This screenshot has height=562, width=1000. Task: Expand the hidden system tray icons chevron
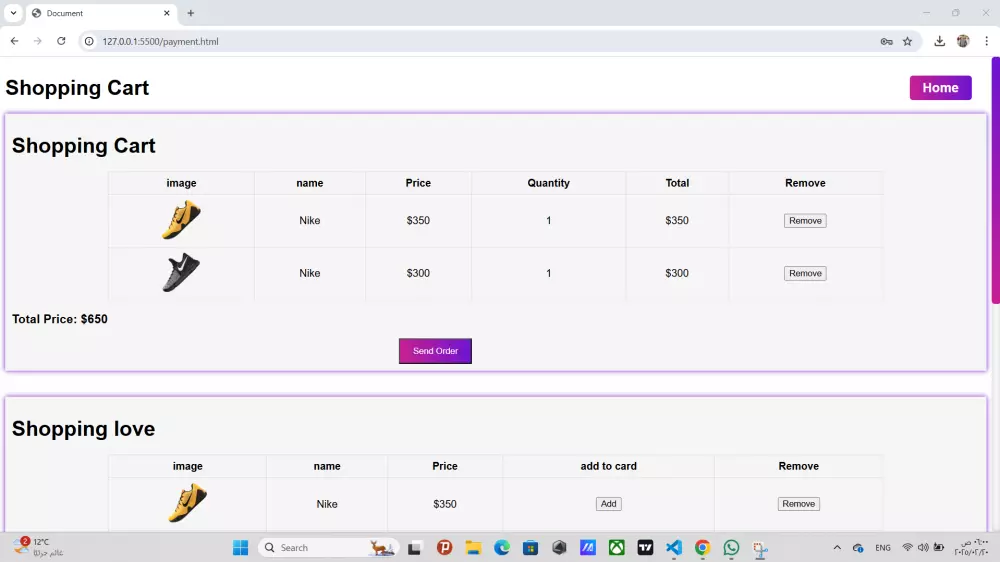837,547
